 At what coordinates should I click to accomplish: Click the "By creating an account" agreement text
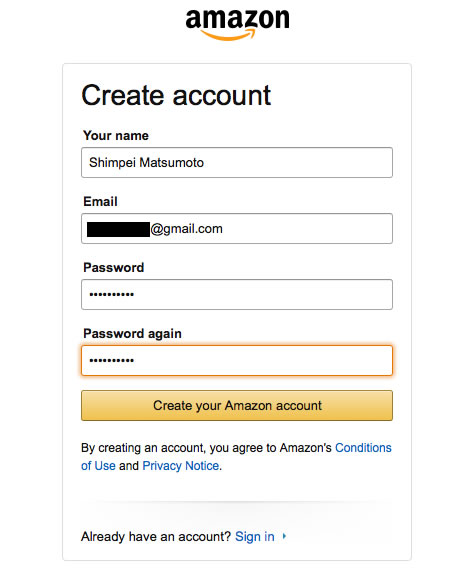206,447
